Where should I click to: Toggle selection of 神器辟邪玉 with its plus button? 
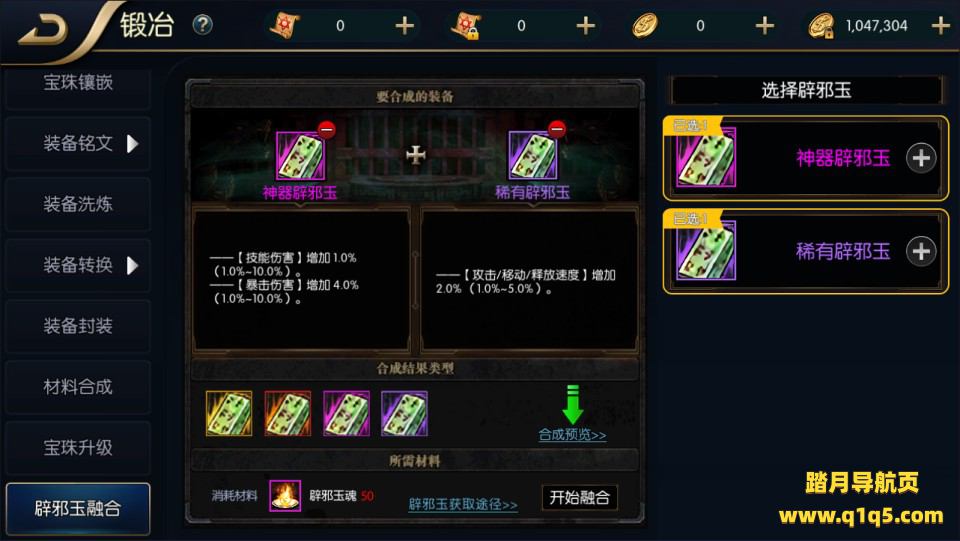click(x=921, y=159)
